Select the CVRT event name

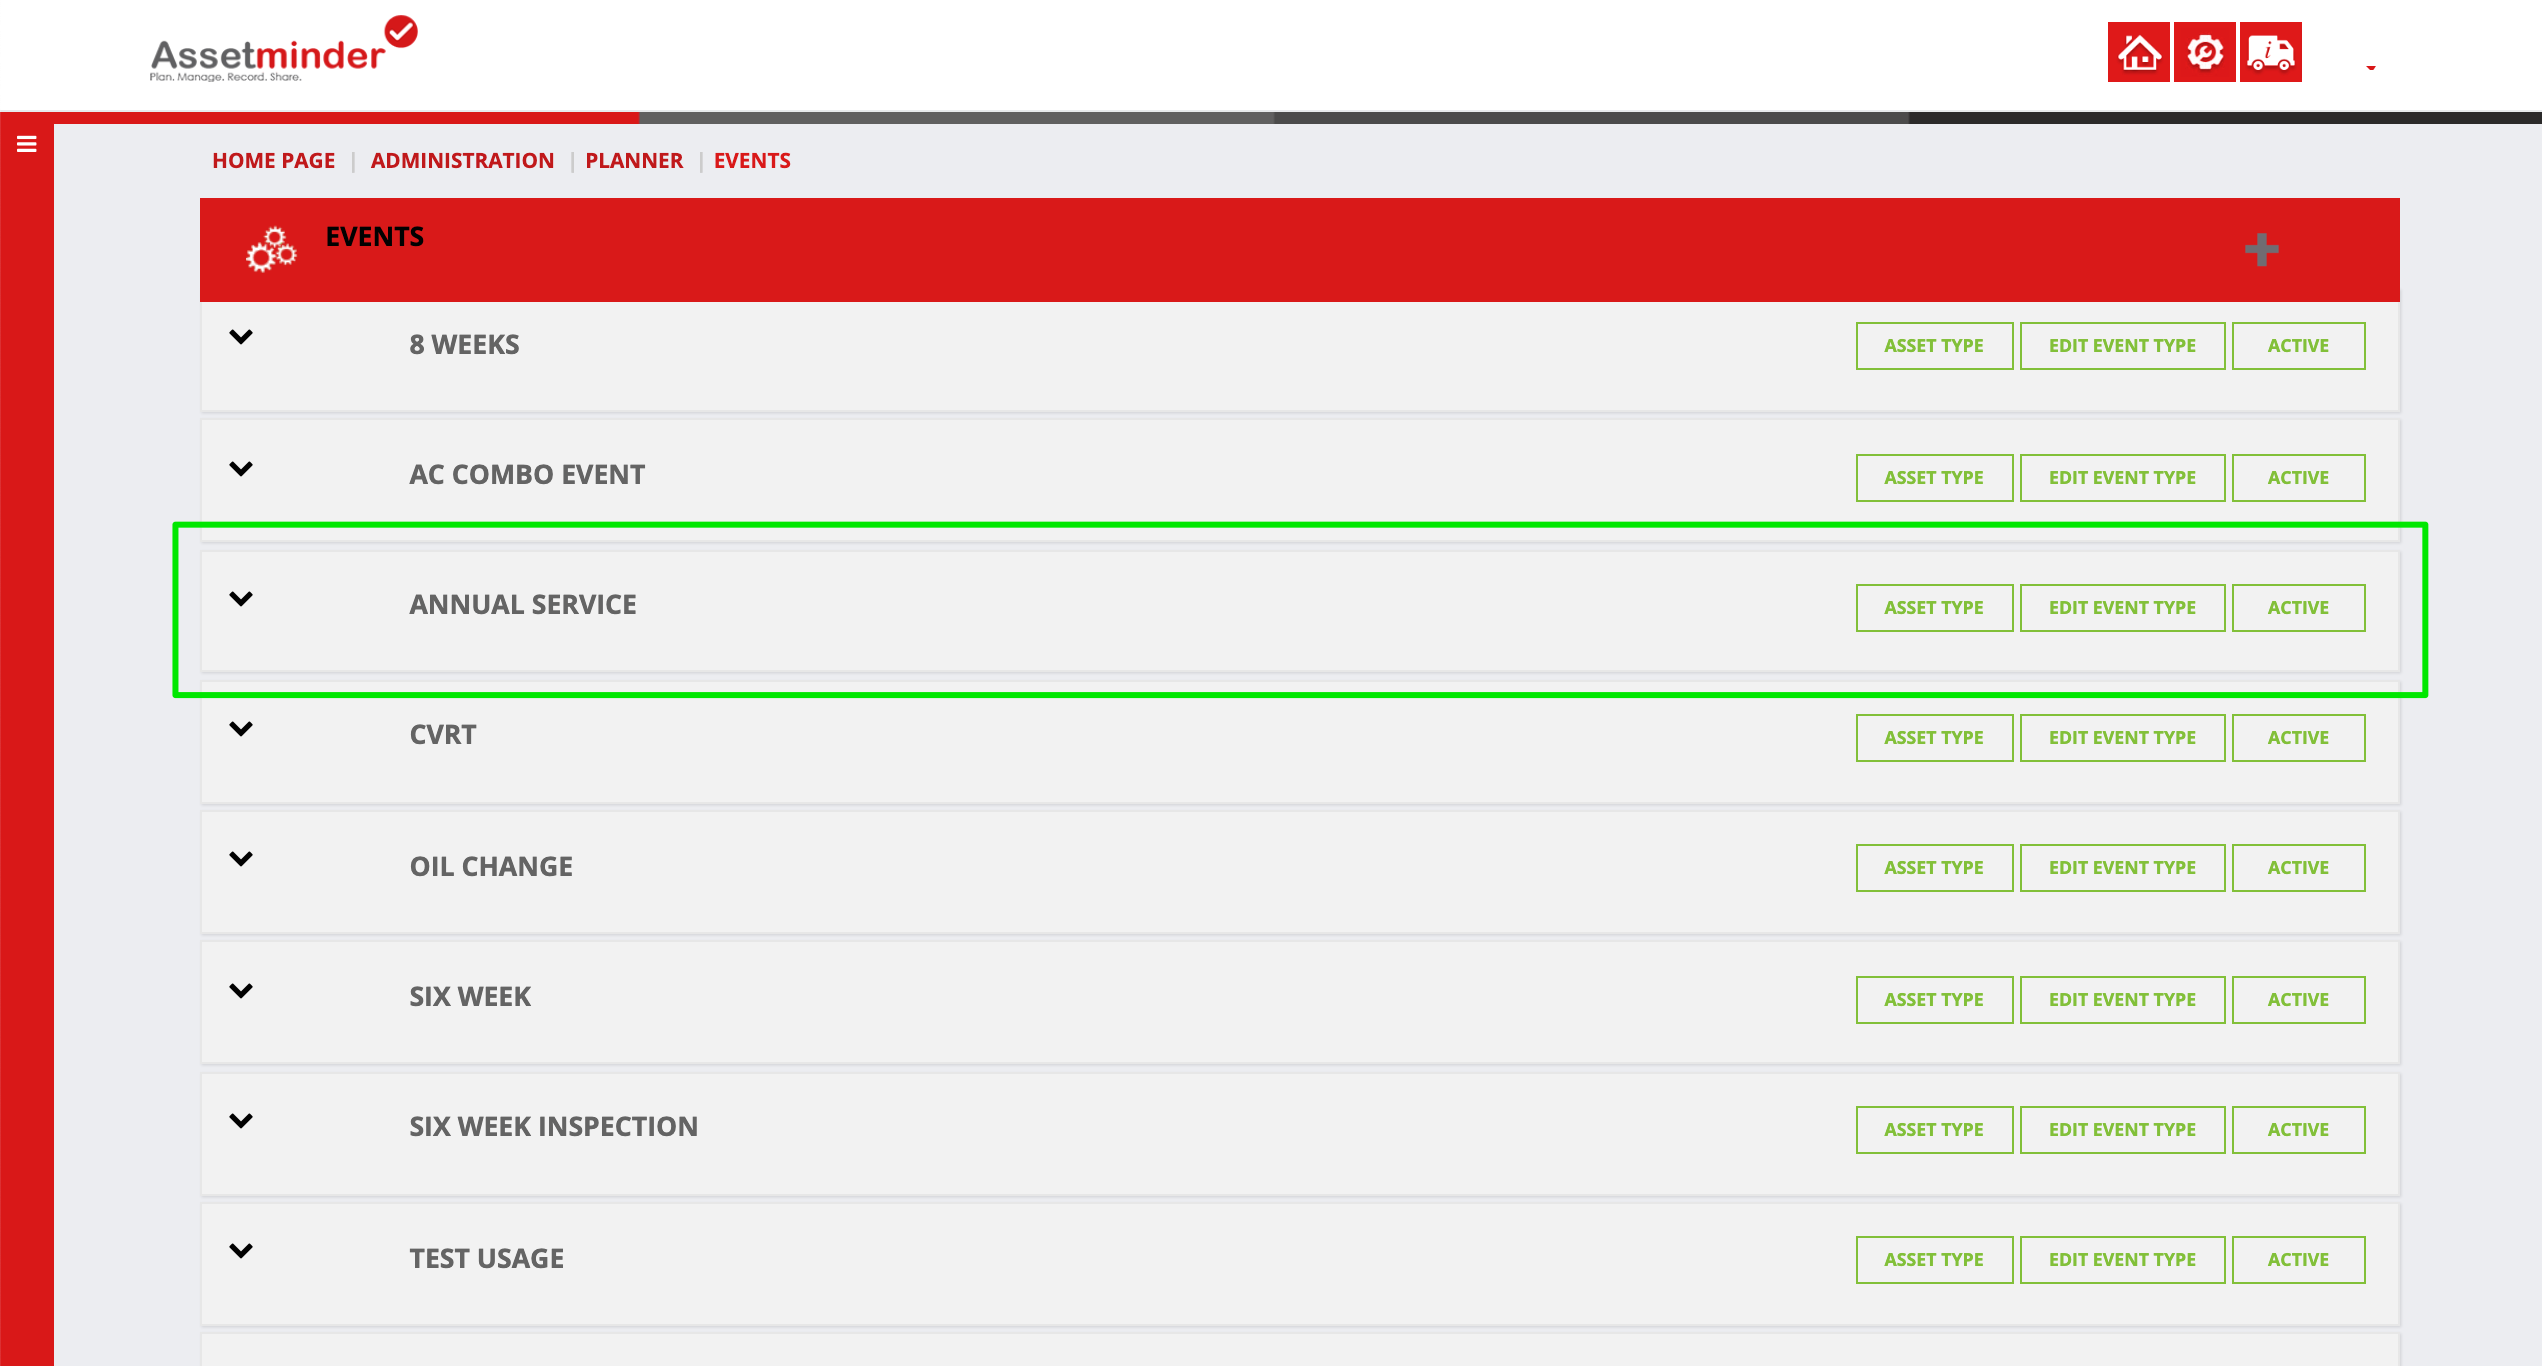click(443, 735)
